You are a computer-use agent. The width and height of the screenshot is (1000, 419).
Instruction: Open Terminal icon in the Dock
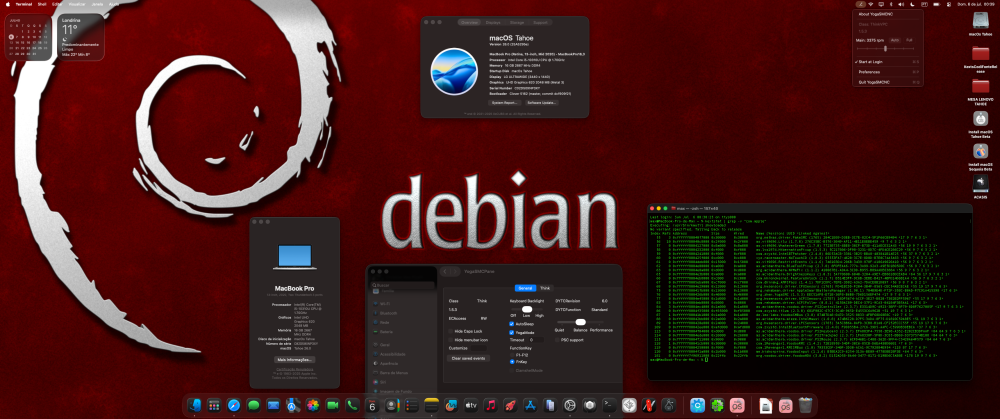point(610,405)
